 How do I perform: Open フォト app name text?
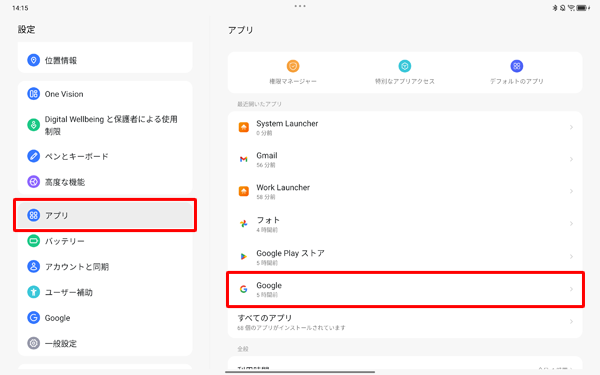pos(268,220)
